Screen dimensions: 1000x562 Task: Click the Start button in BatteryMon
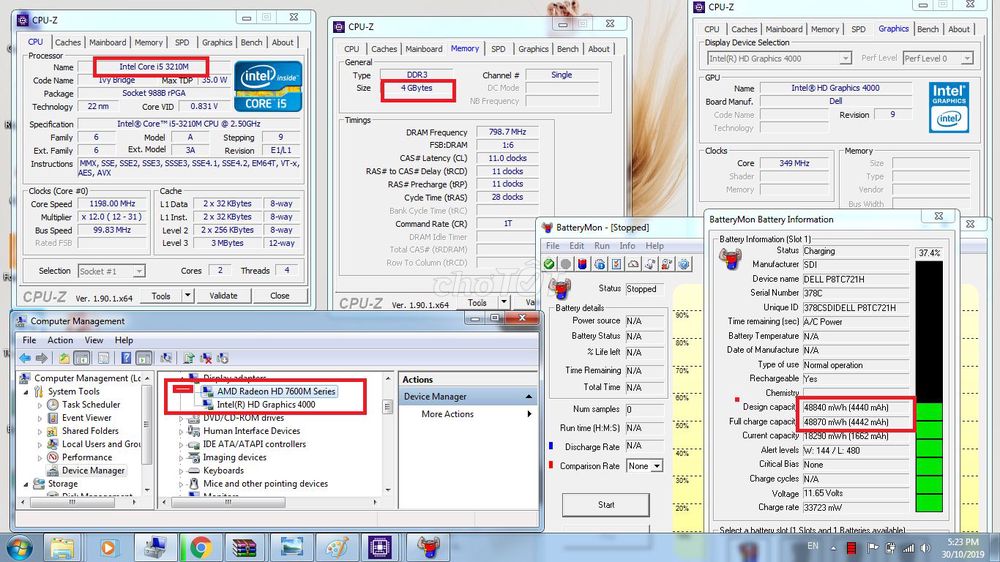[606, 505]
